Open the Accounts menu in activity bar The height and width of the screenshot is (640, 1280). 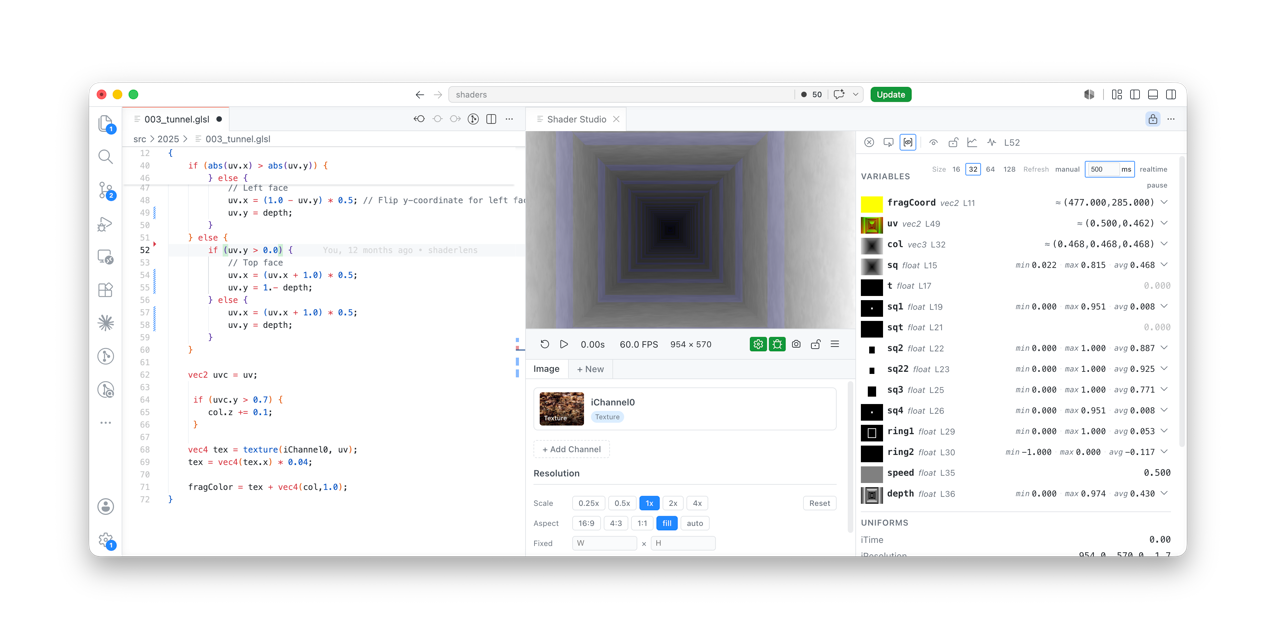[x=106, y=507]
